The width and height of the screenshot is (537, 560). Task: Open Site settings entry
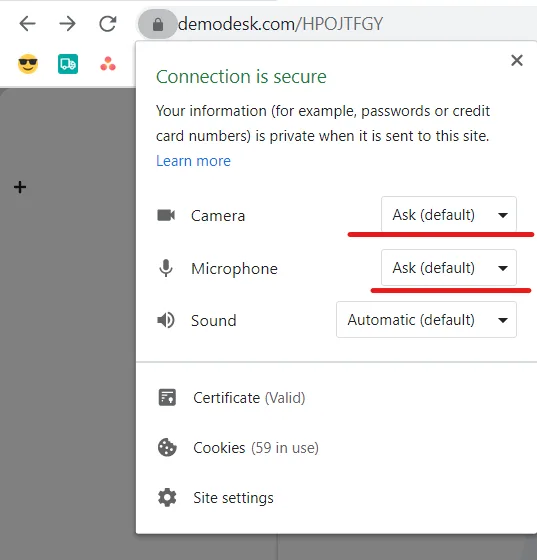[233, 498]
